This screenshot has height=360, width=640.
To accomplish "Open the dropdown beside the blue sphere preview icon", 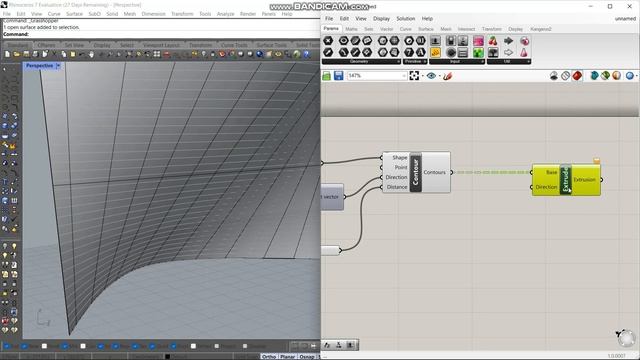I will click(636, 76).
